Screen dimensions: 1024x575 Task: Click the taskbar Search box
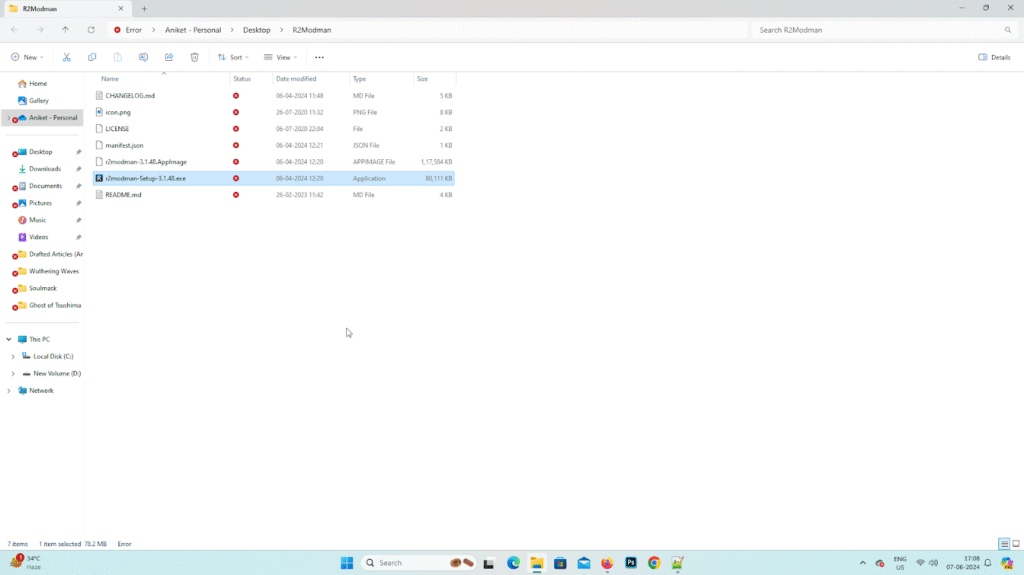pyautogui.click(x=419, y=563)
